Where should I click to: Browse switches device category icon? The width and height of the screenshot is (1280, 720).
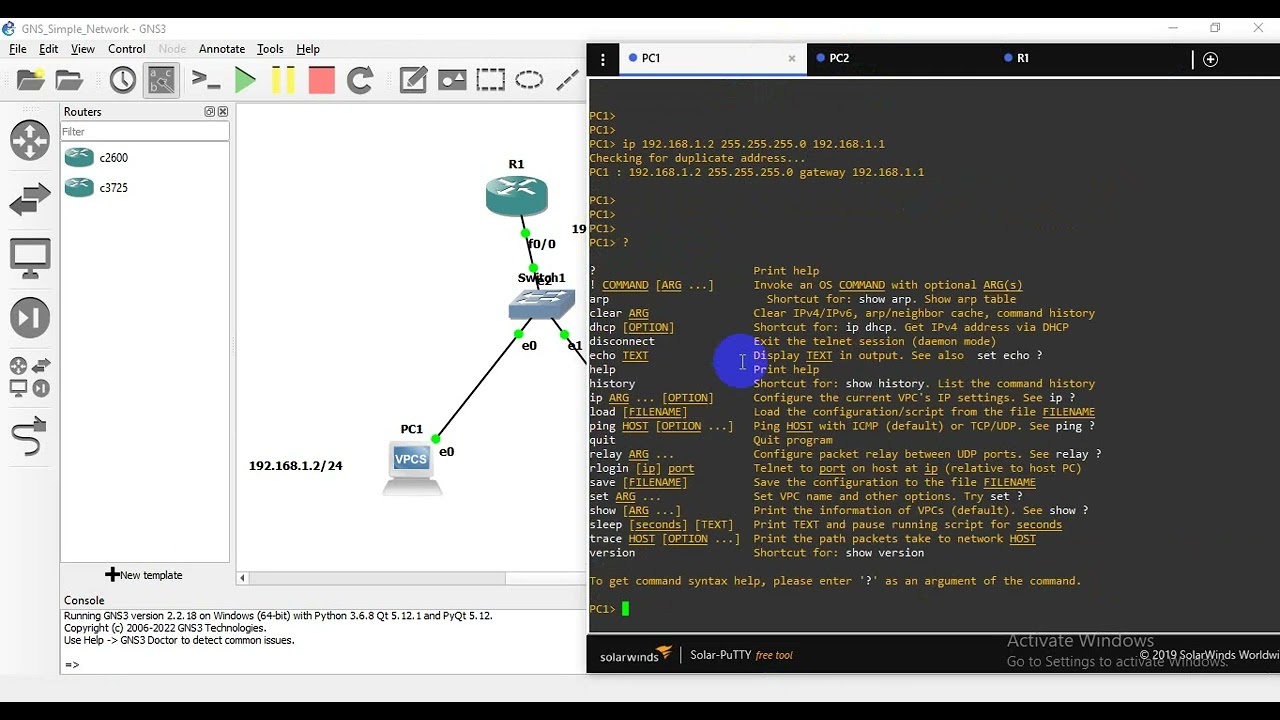click(30, 200)
